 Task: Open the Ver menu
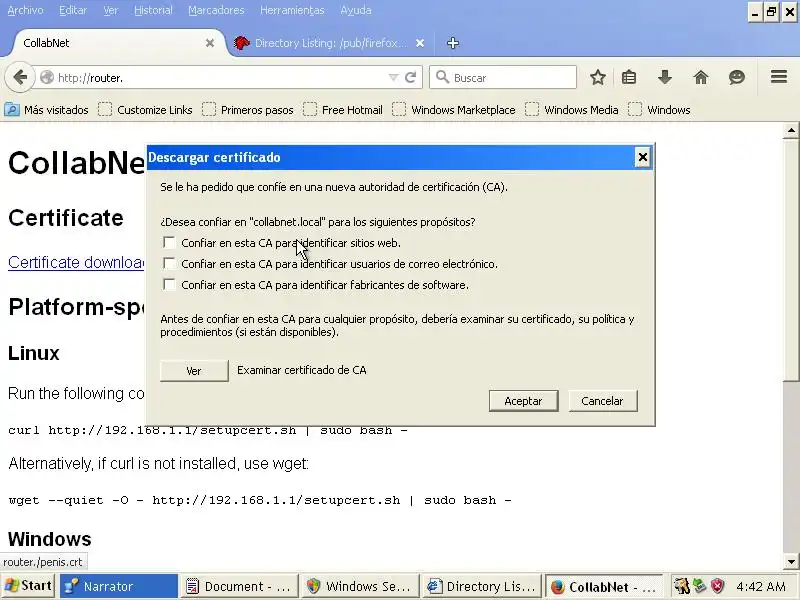tap(111, 10)
